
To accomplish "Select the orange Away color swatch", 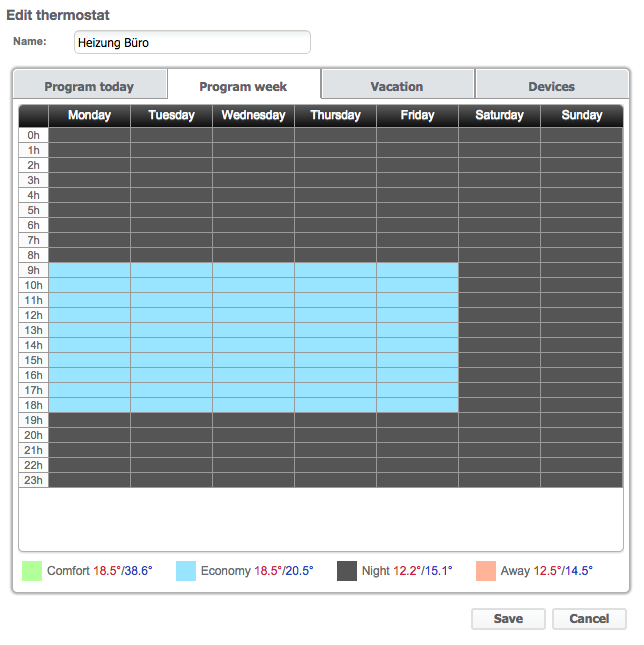I will [486, 571].
